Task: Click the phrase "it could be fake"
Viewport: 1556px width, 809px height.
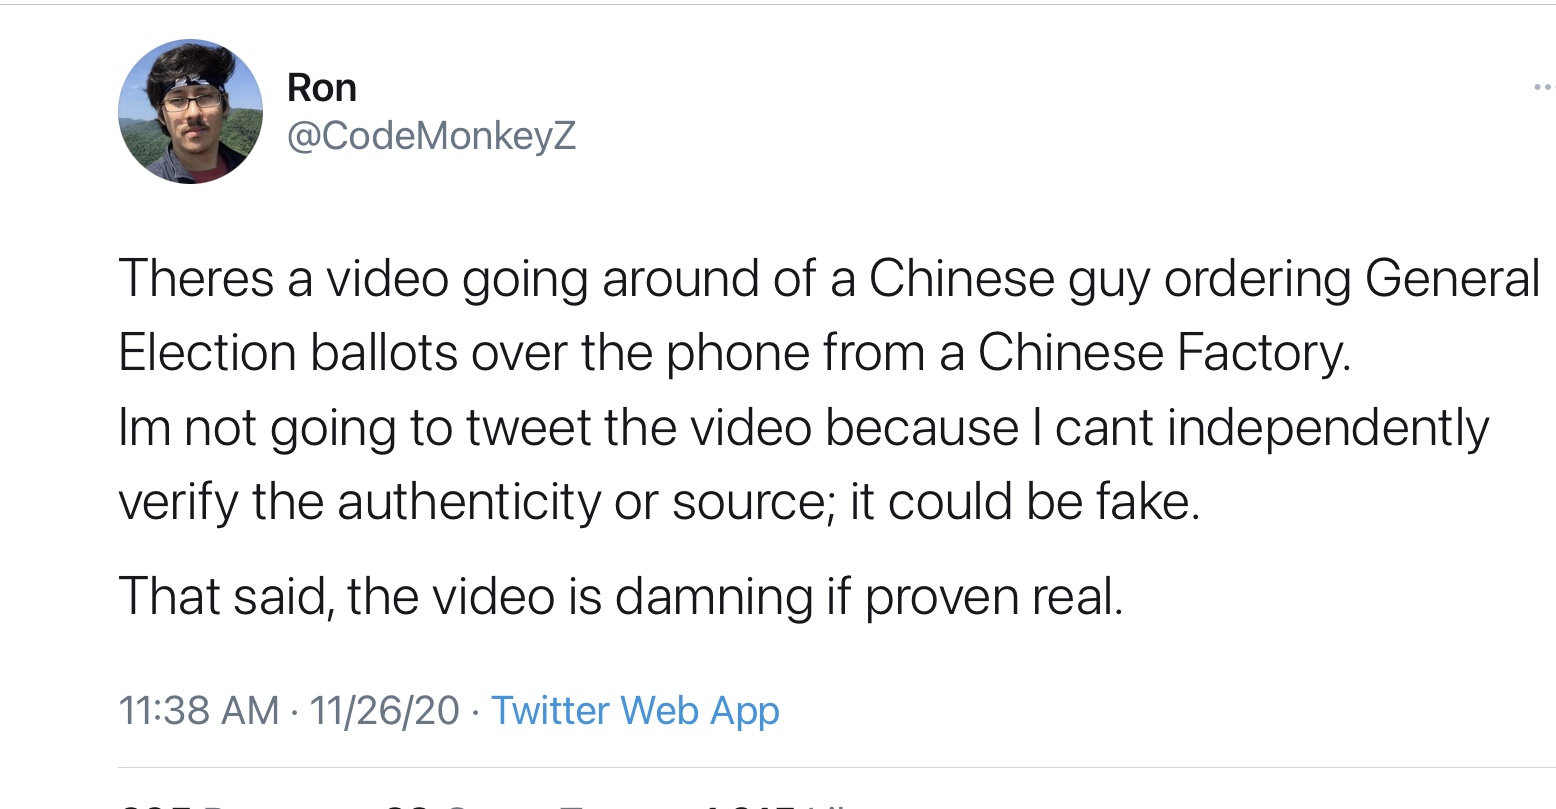Action: [x=1024, y=502]
